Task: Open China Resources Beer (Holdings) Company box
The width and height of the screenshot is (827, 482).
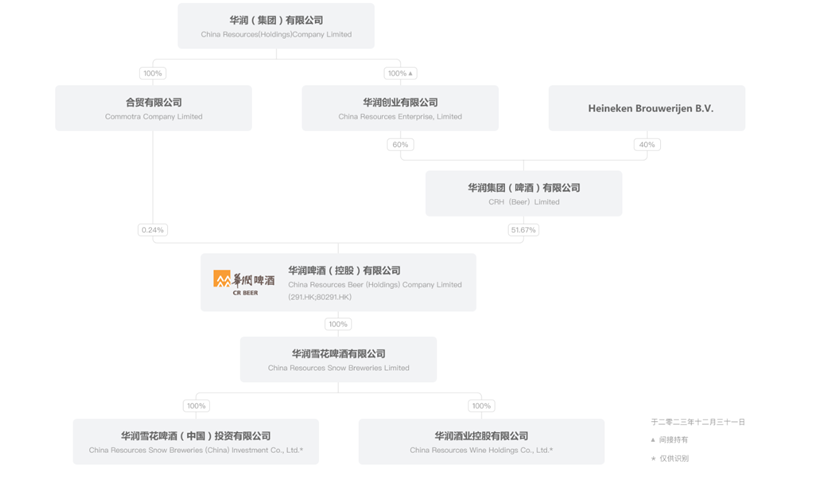Action: click(338, 282)
